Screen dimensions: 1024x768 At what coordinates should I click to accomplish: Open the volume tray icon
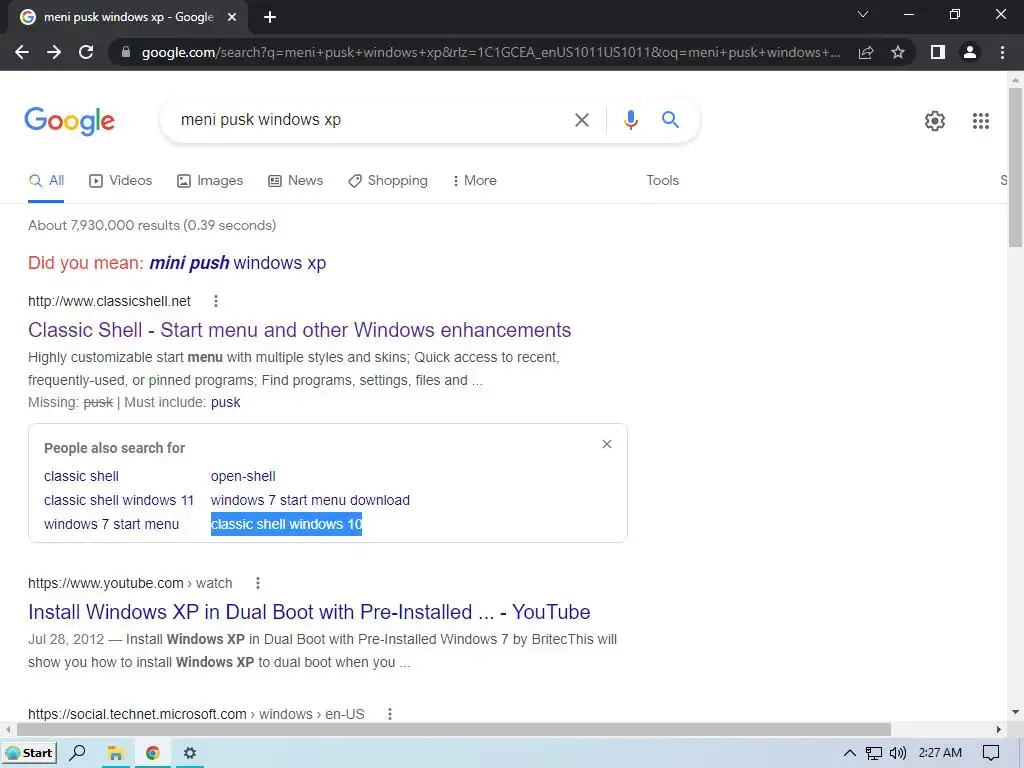pos(898,753)
